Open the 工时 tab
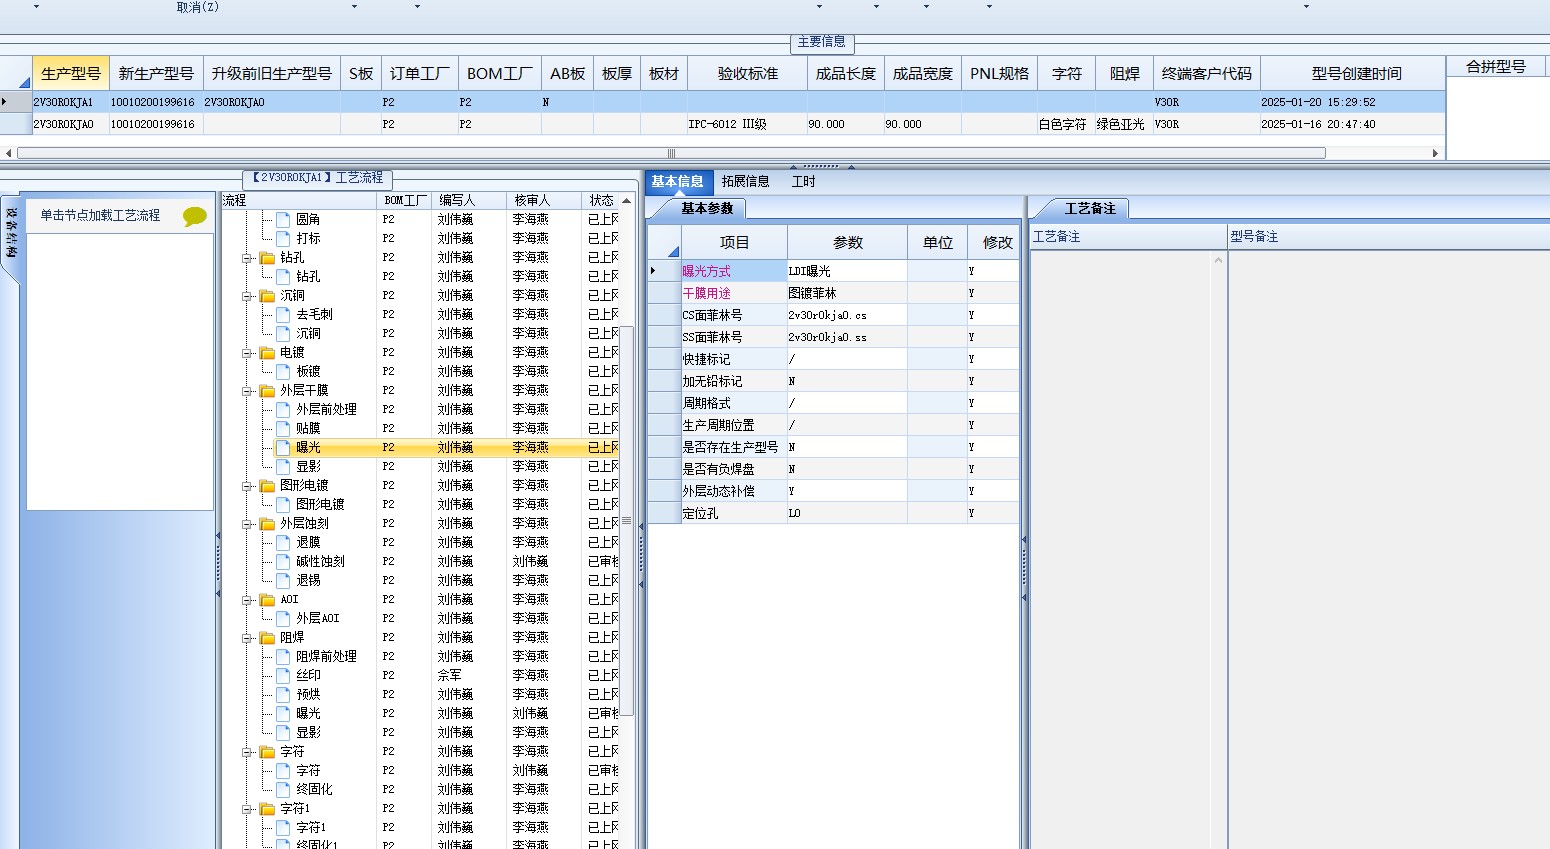 [x=803, y=181]
